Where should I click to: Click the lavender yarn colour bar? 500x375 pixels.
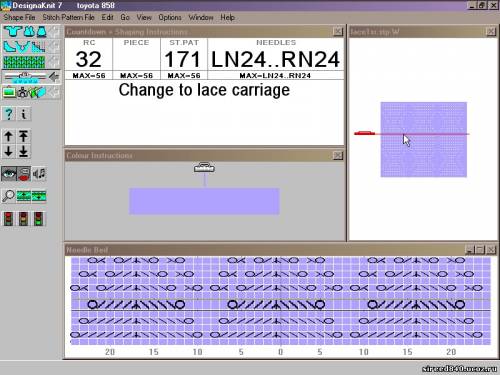(x=204, y=201)
